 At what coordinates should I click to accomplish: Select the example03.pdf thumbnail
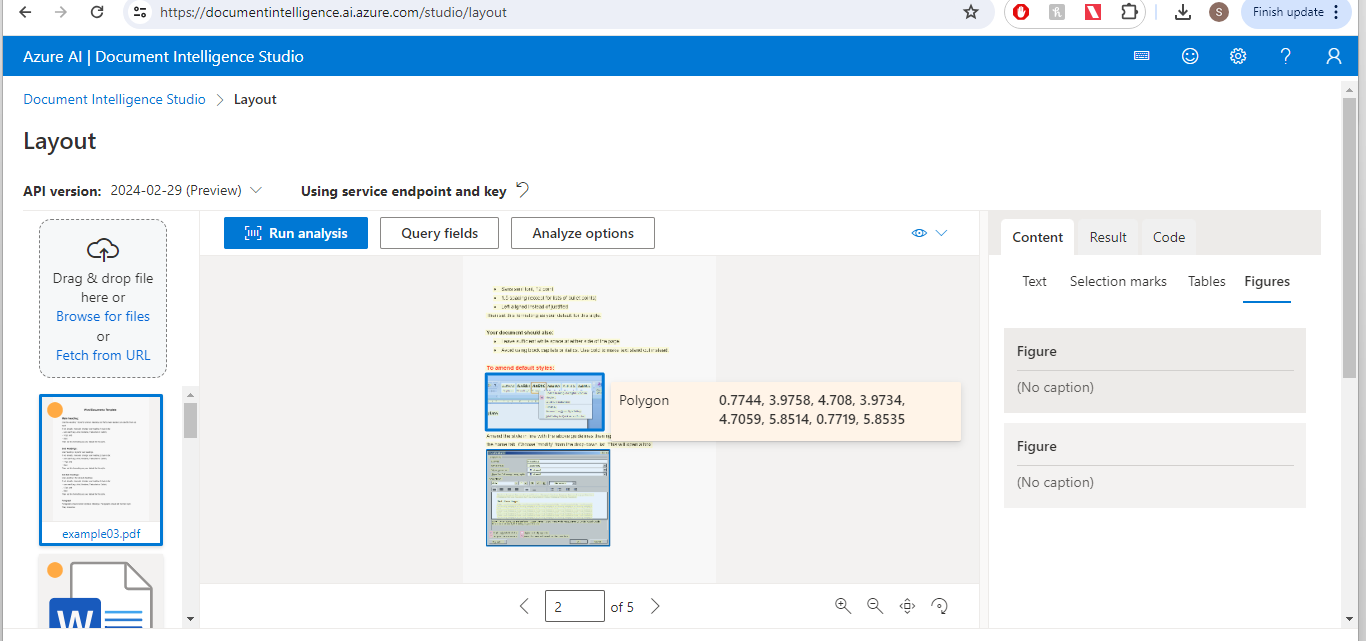(100, 468)
